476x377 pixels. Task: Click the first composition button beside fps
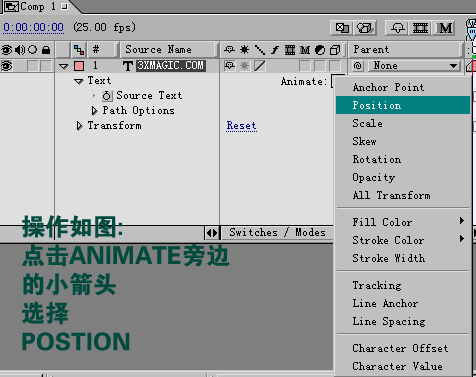[x=342, y=28]
